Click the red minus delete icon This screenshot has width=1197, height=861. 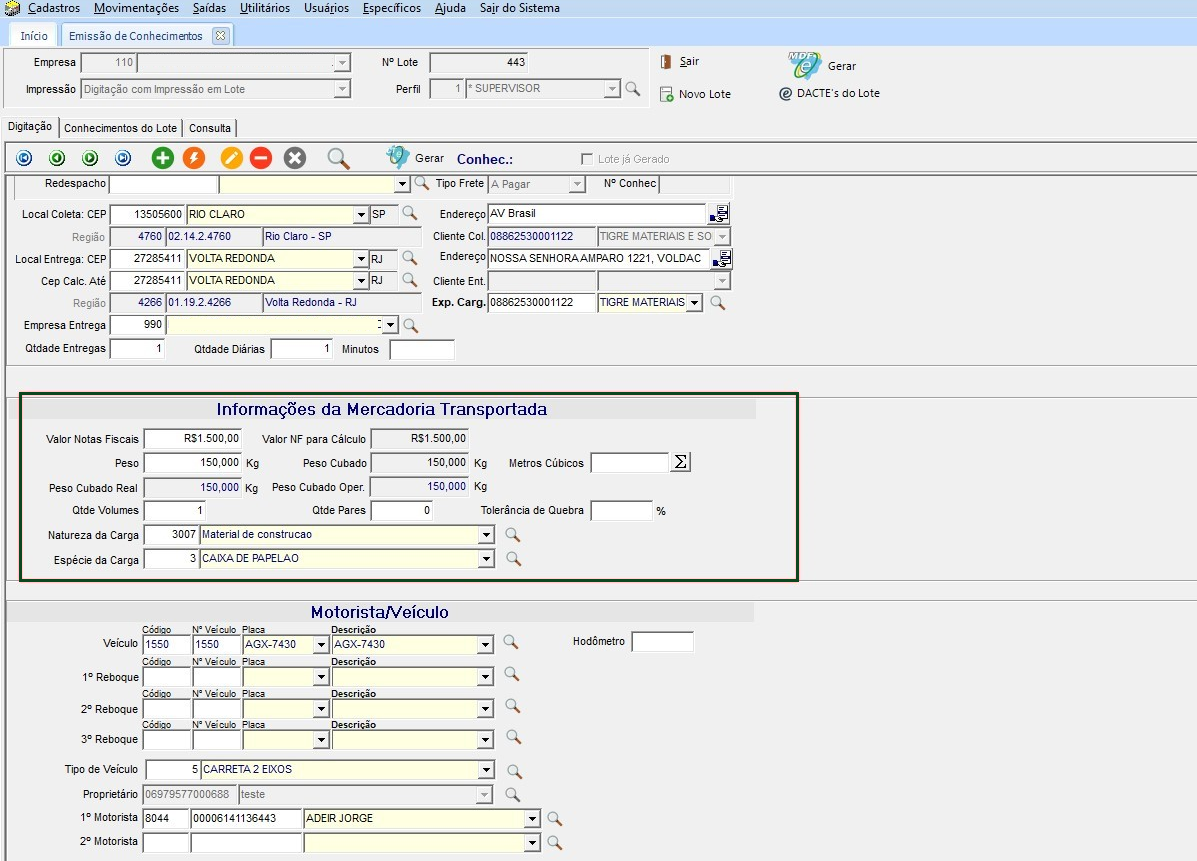click(x=260, y=158)
